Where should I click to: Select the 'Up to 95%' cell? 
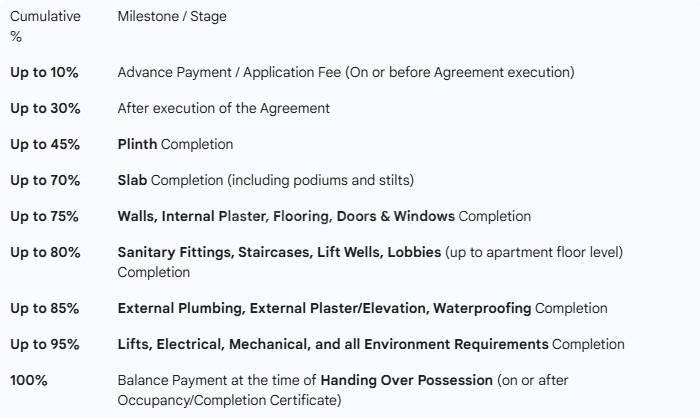point(45,344)
